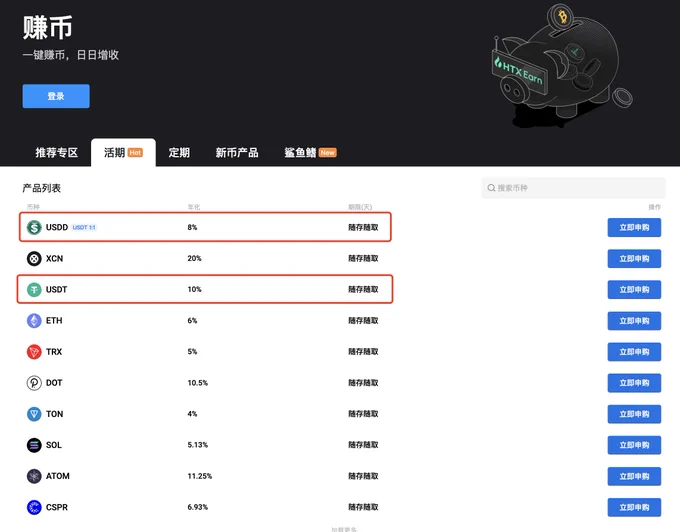
Task: Click the ETH Ethereum coin icon
Action: click(x=34, y=321)
